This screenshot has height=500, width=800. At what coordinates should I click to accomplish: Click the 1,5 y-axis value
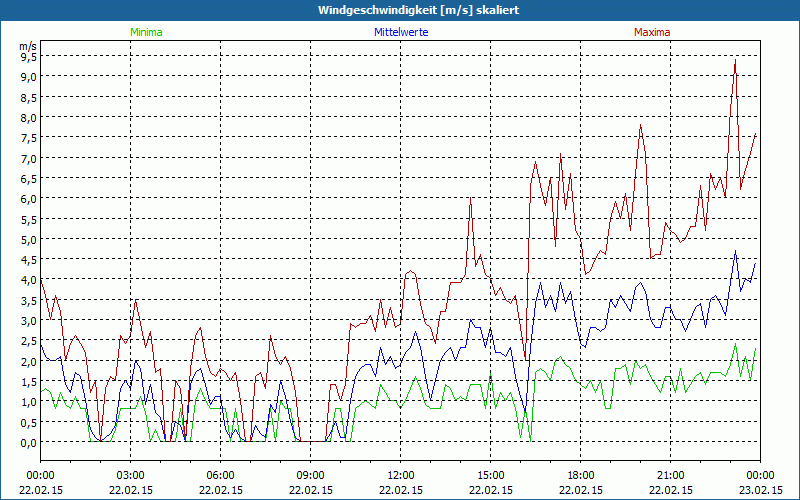(28, 382)
